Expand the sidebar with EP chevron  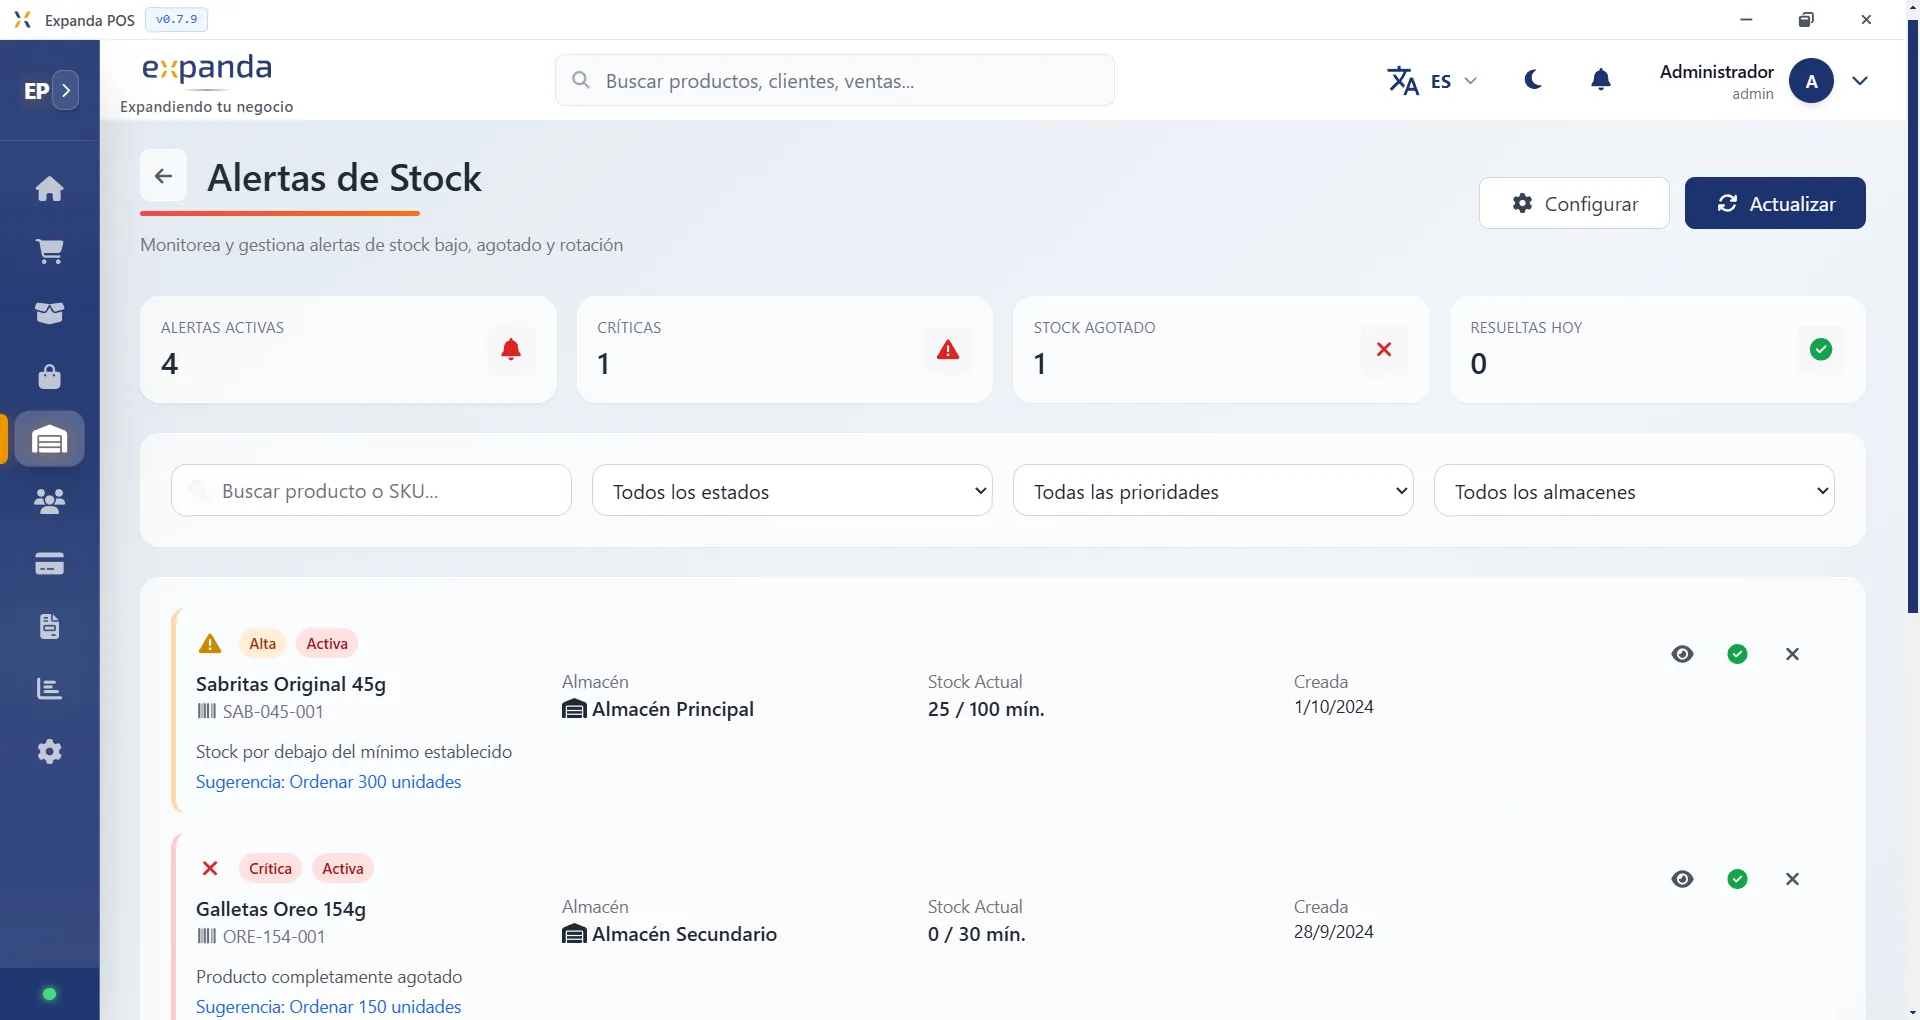[66, 90]
